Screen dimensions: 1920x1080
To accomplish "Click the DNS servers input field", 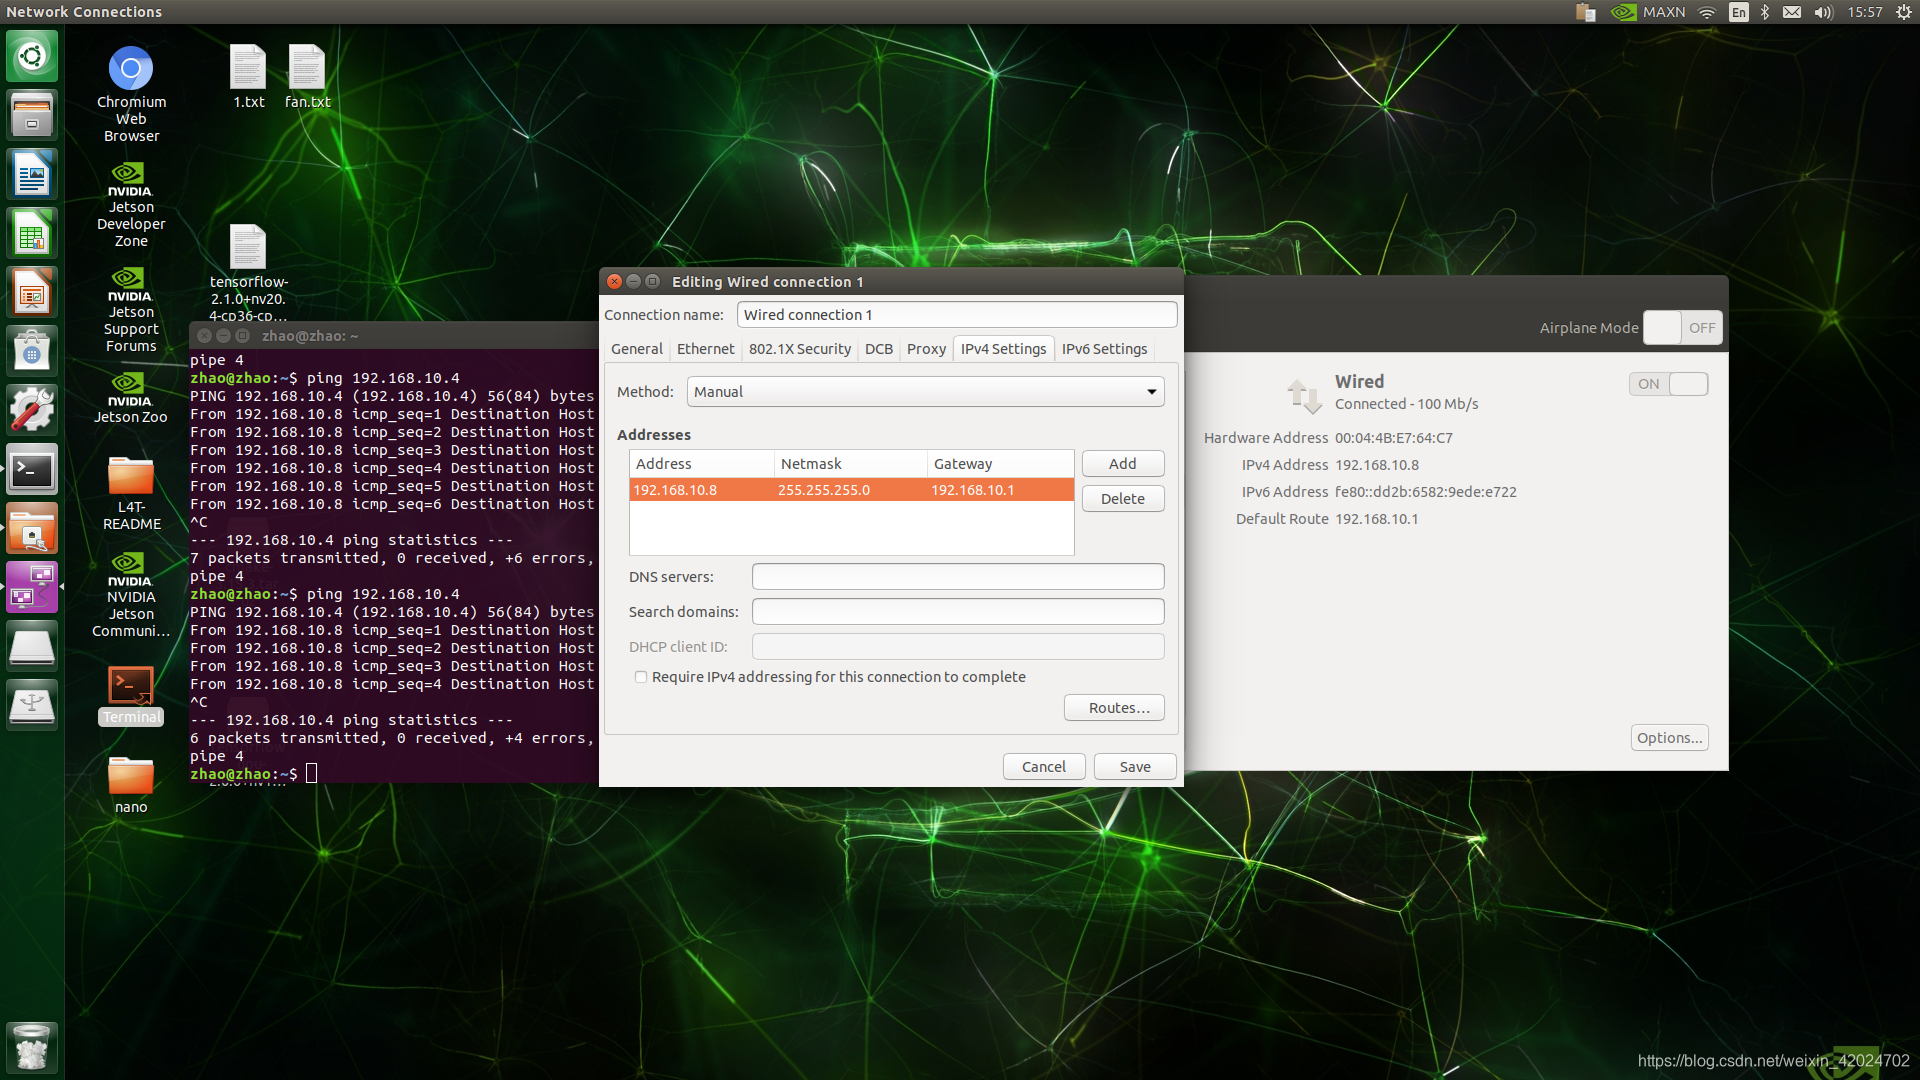I will click(x=957, y=577).
